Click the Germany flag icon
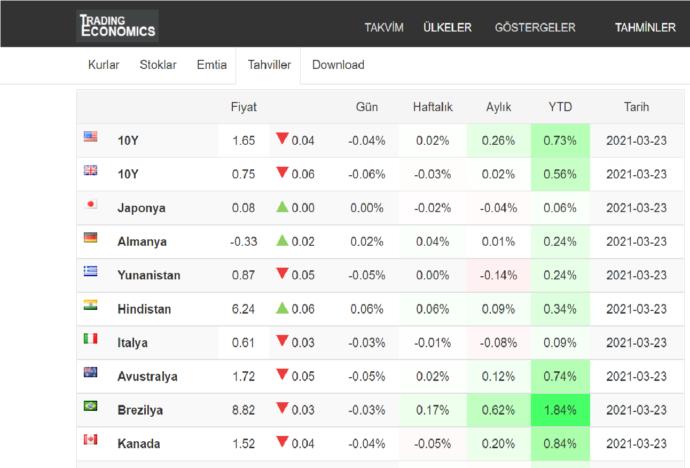Viewport: 690px width, 468px height. (x=91, y=238)
